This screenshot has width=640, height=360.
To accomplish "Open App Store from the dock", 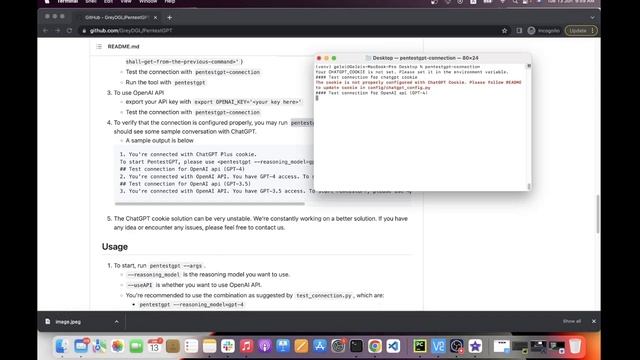I will pos(320,346).
